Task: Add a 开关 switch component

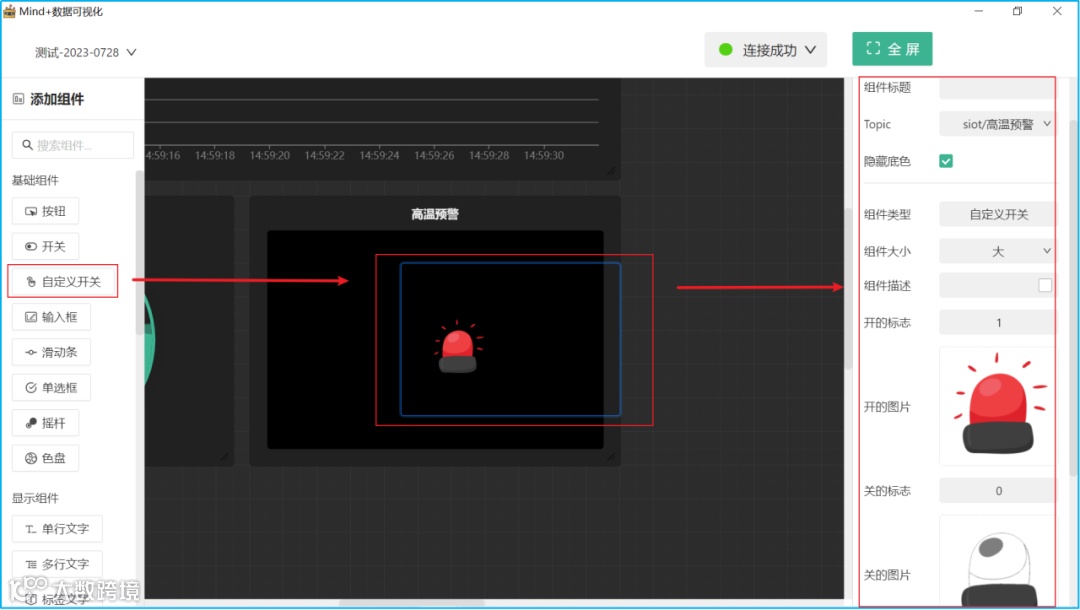Action: click(x=45, y=246)
